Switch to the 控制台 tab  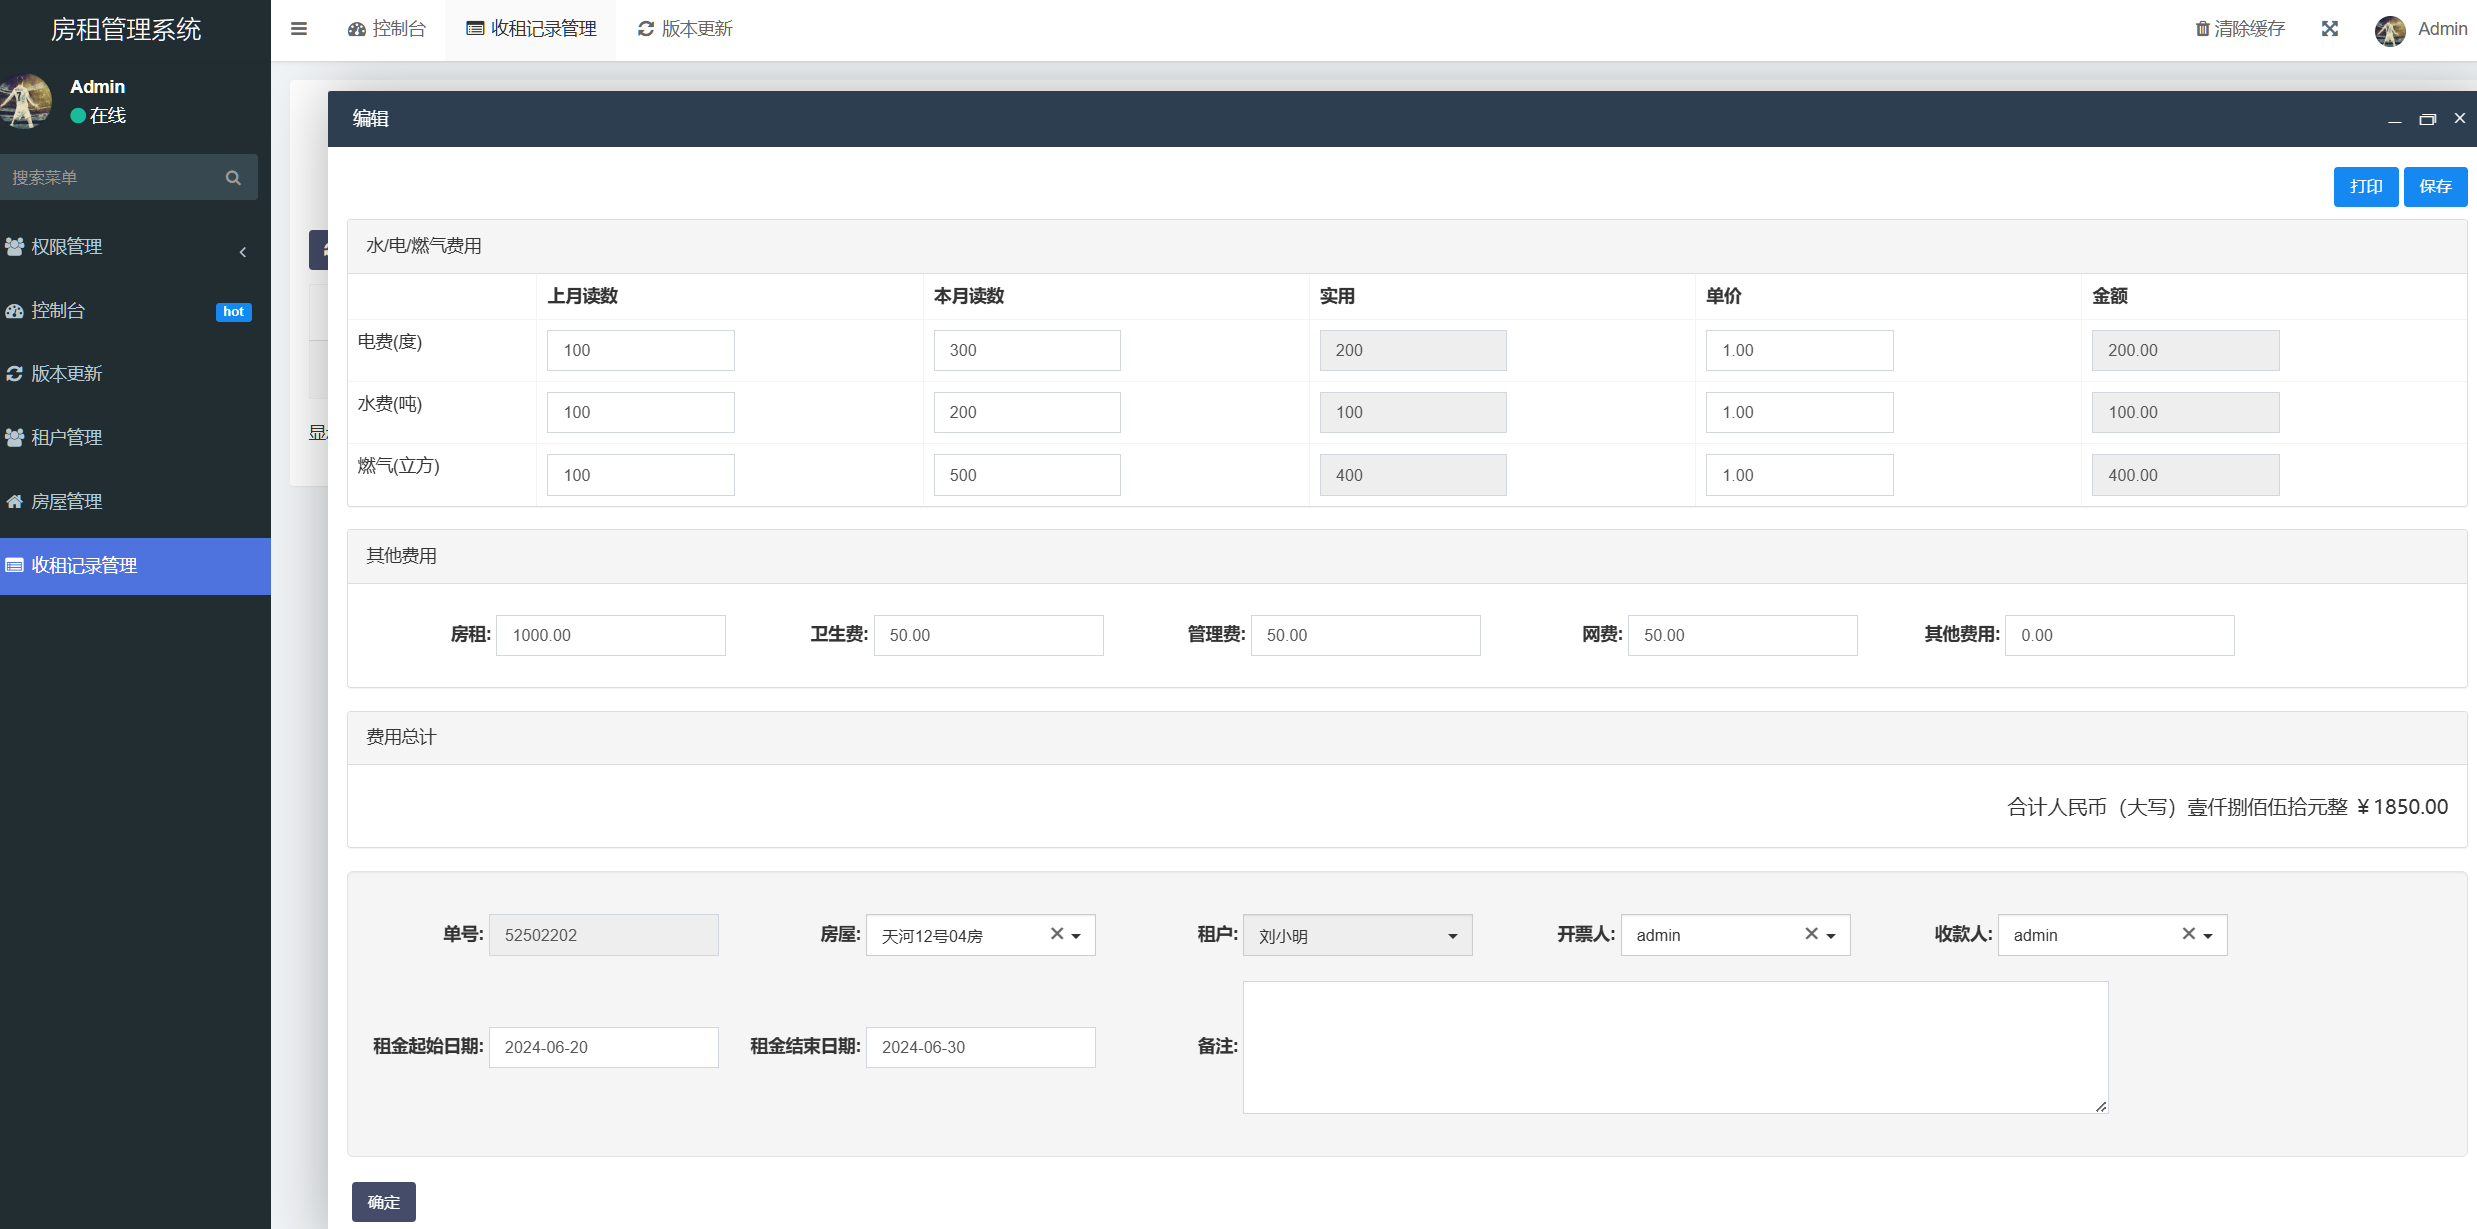tap(387, 29)
